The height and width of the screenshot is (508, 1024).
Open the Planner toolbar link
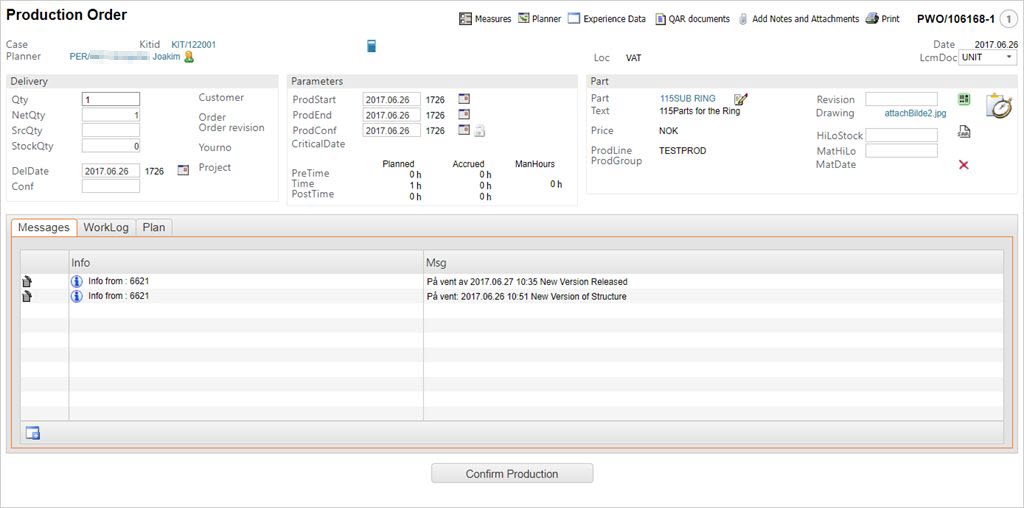540,19
